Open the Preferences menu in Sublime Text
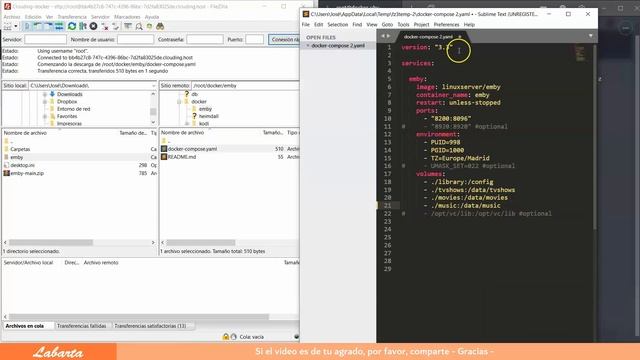Image resolution: width=640 pixels, height=360 pixels. pyautogui.click(x=446, y=24)
